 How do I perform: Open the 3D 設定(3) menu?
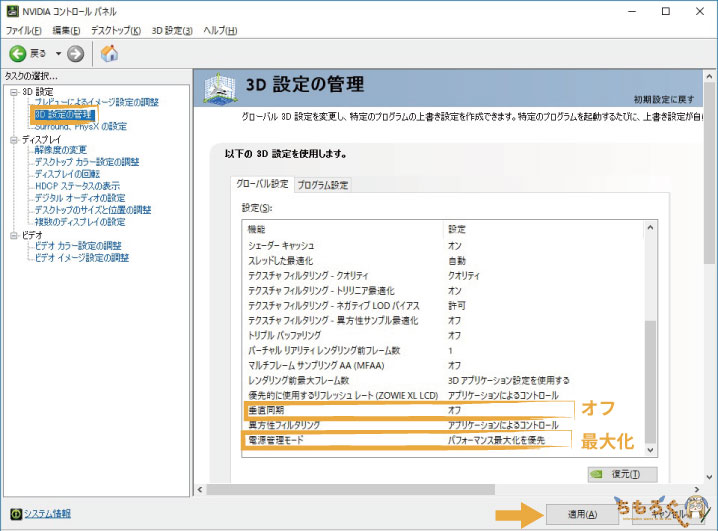point(172,31)
